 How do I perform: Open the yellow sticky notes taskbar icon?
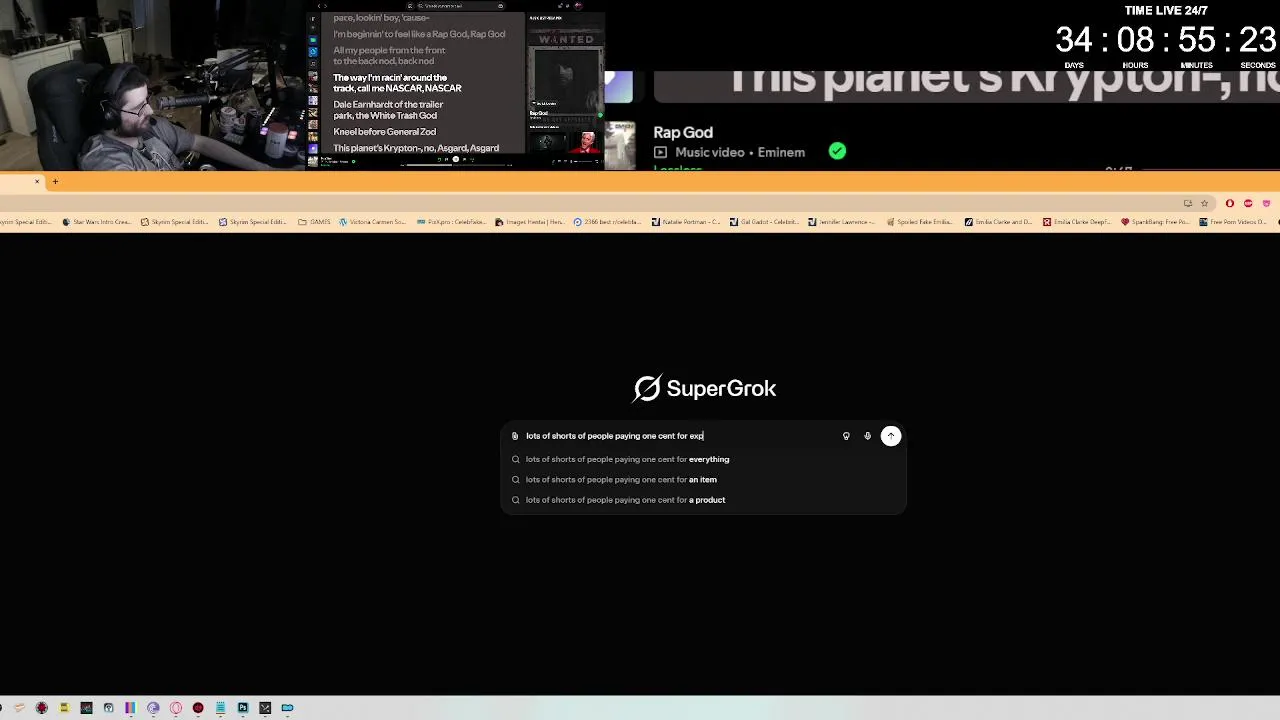(64, 708)
